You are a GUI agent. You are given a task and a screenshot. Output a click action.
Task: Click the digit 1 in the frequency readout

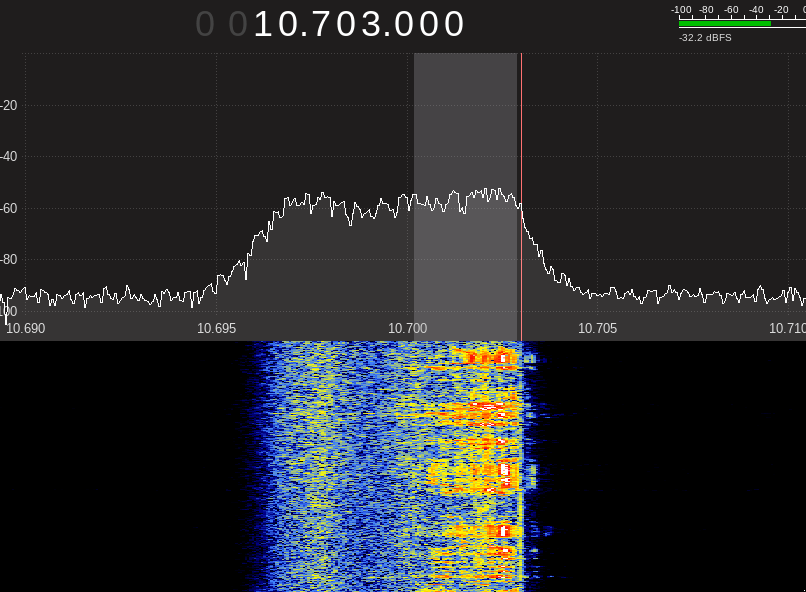point(264,24)
